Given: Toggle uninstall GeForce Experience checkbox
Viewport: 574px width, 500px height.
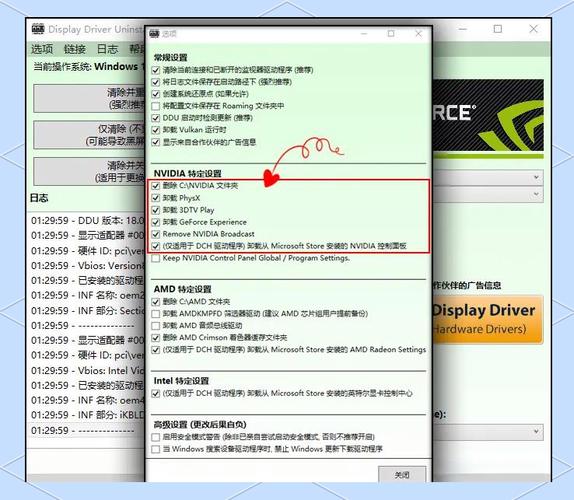Looking at the screenshot, I should (x=156, y=222).
